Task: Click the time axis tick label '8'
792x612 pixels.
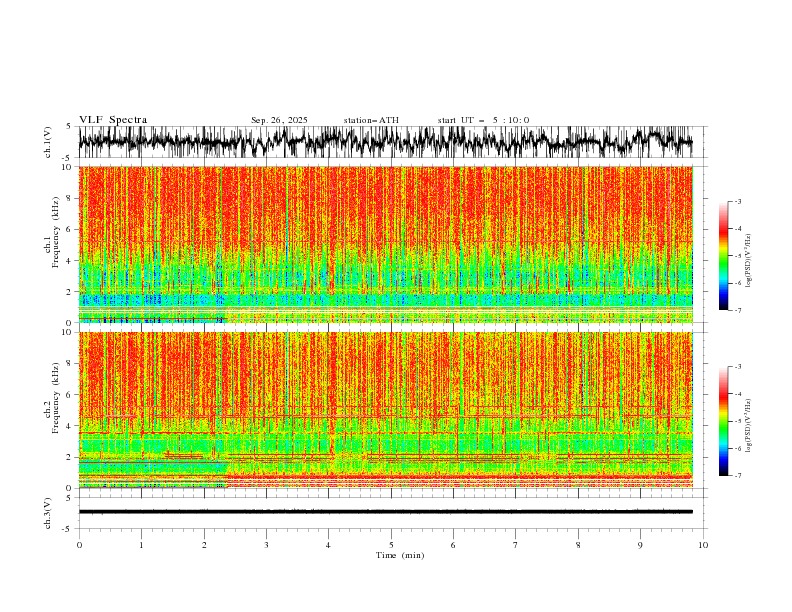Action: click(x=578, y=545)
